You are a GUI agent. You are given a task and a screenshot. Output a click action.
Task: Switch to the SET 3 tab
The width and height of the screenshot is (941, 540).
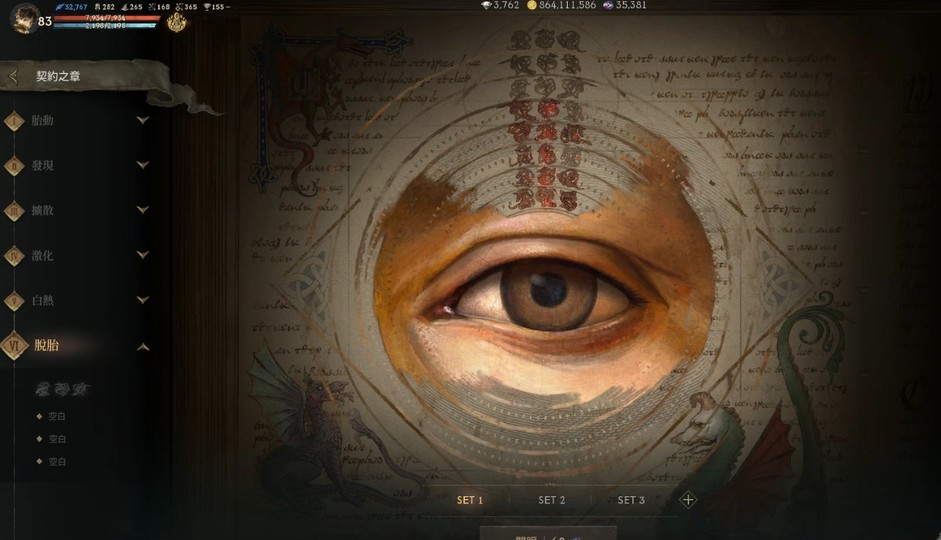631,500
